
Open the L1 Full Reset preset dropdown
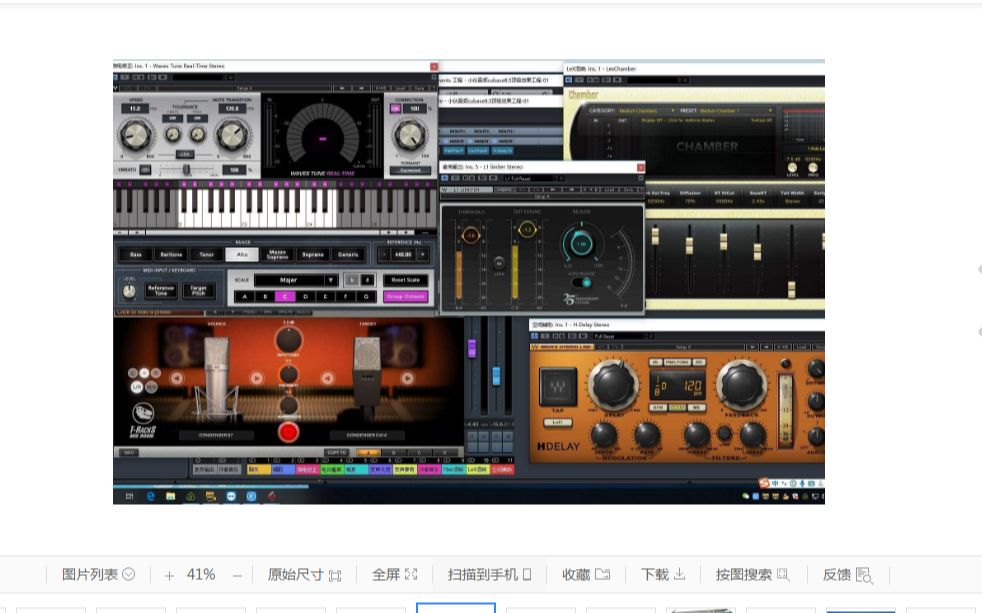[531, 177]
